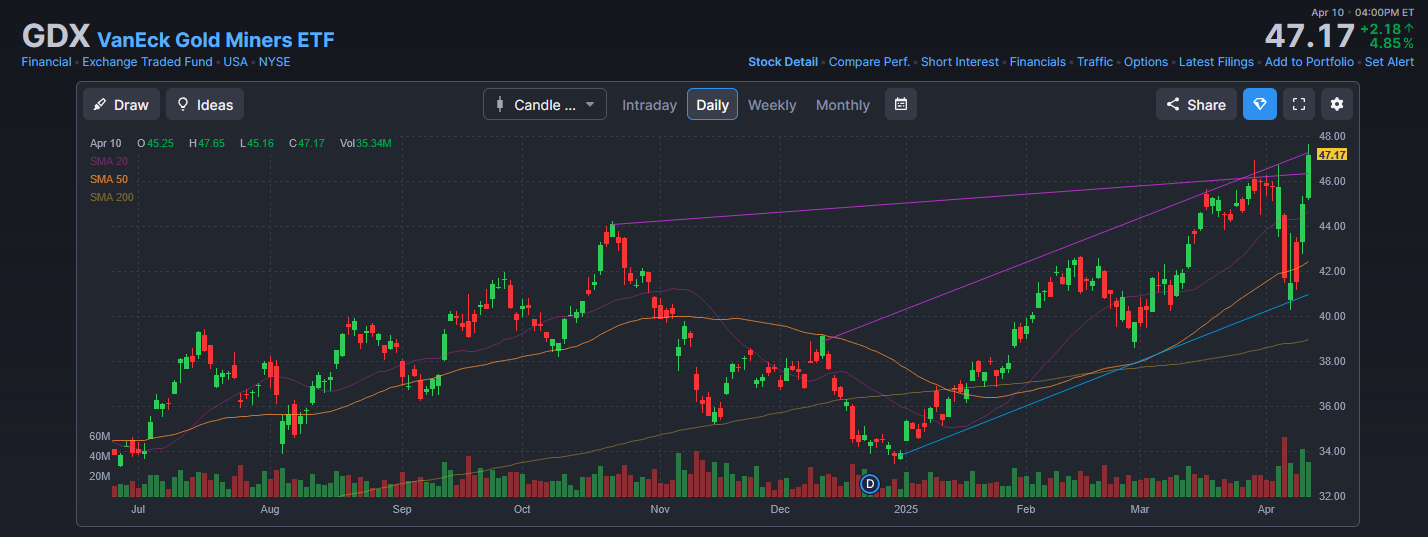Enter fullscreen chart mode
Screen dimensions: 1428x537
tap(1298, 105)
